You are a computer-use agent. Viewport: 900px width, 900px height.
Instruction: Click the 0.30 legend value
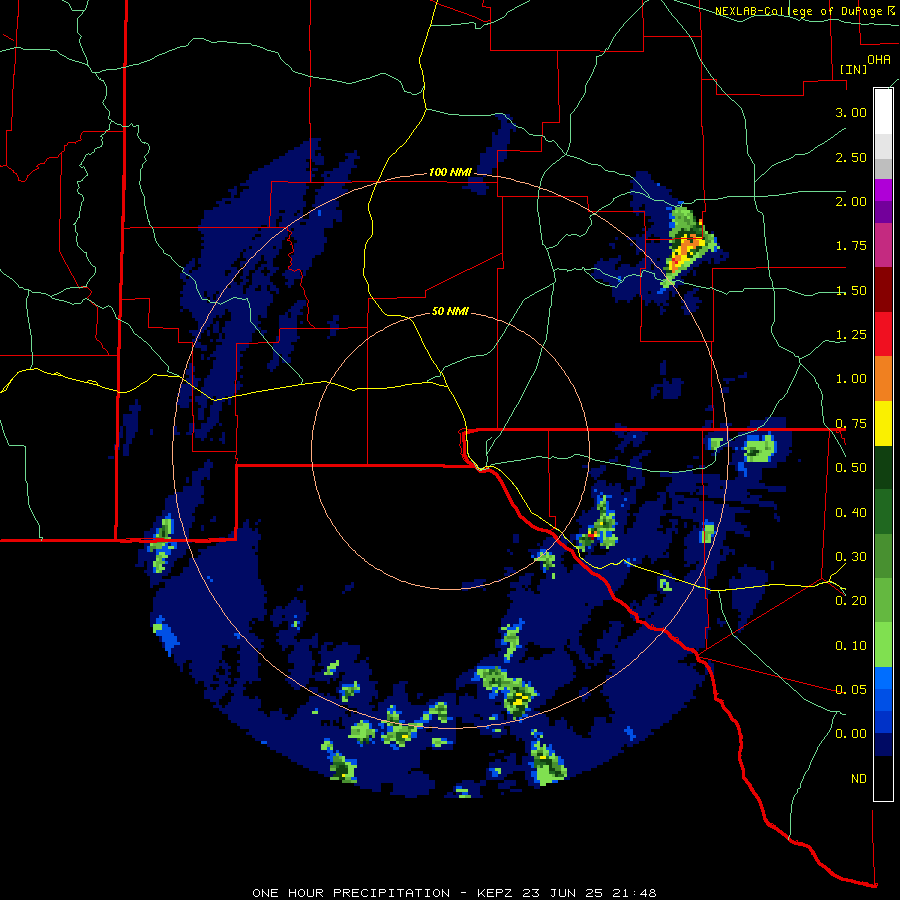click(851, 557)
